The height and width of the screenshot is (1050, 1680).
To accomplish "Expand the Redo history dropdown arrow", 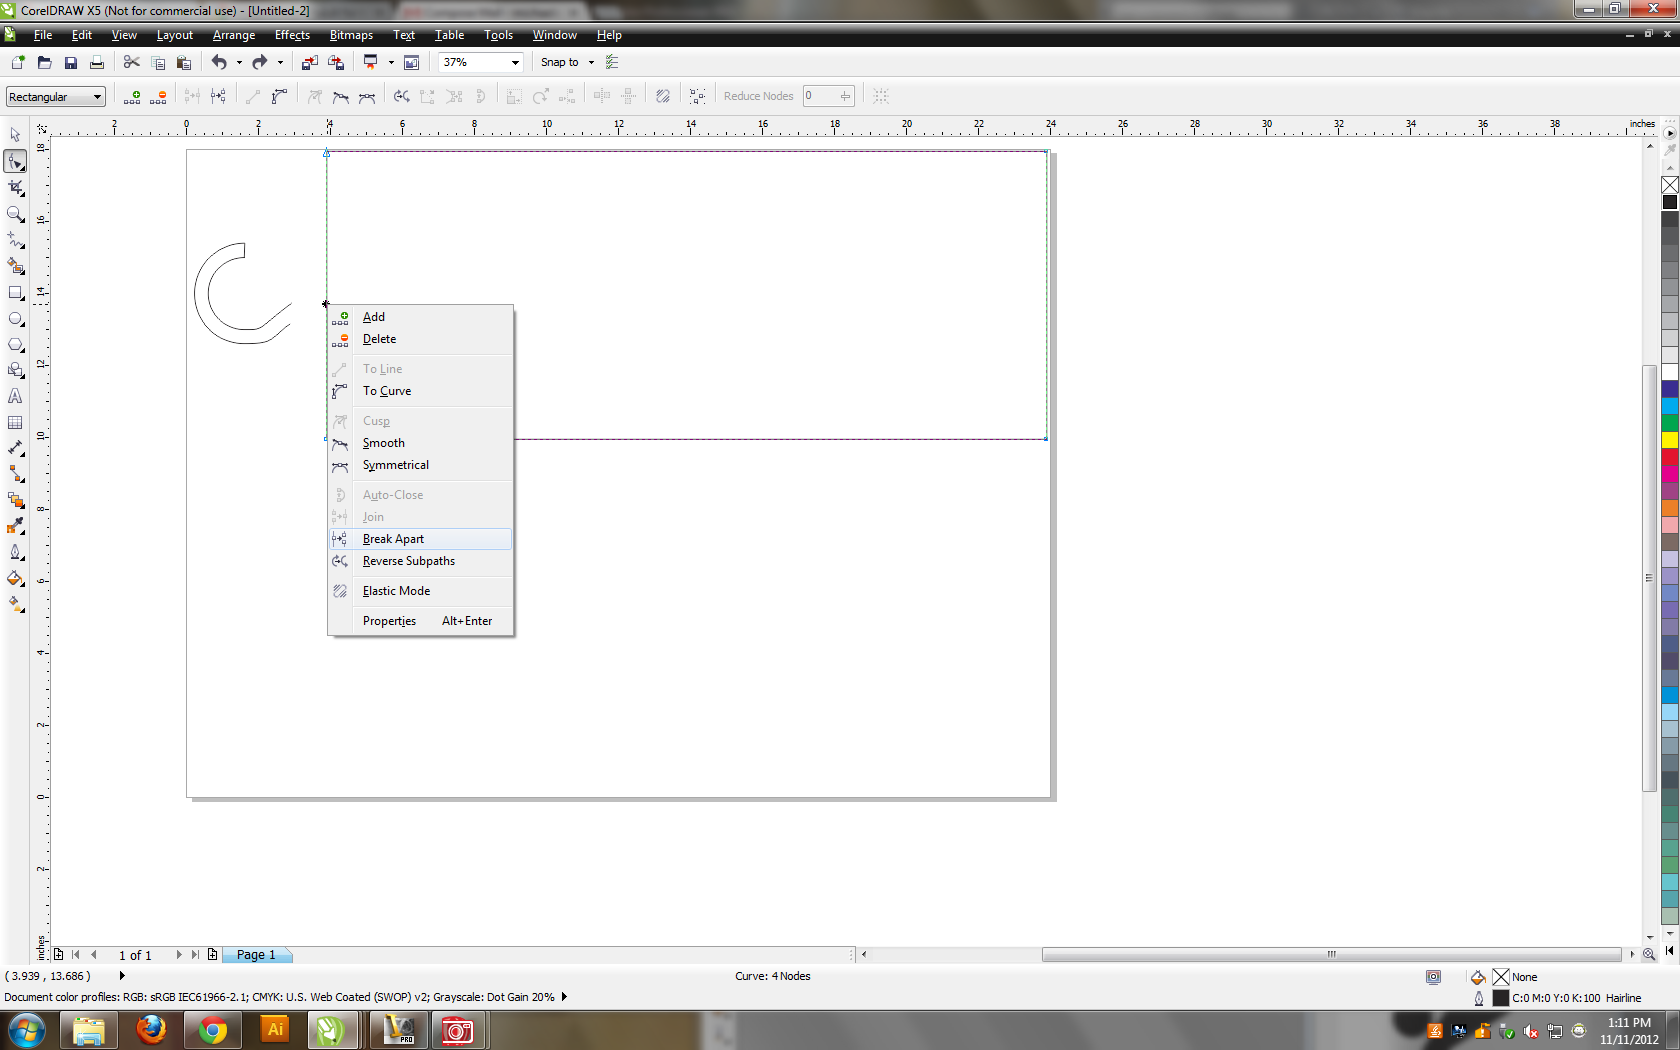I will (280, 62).
